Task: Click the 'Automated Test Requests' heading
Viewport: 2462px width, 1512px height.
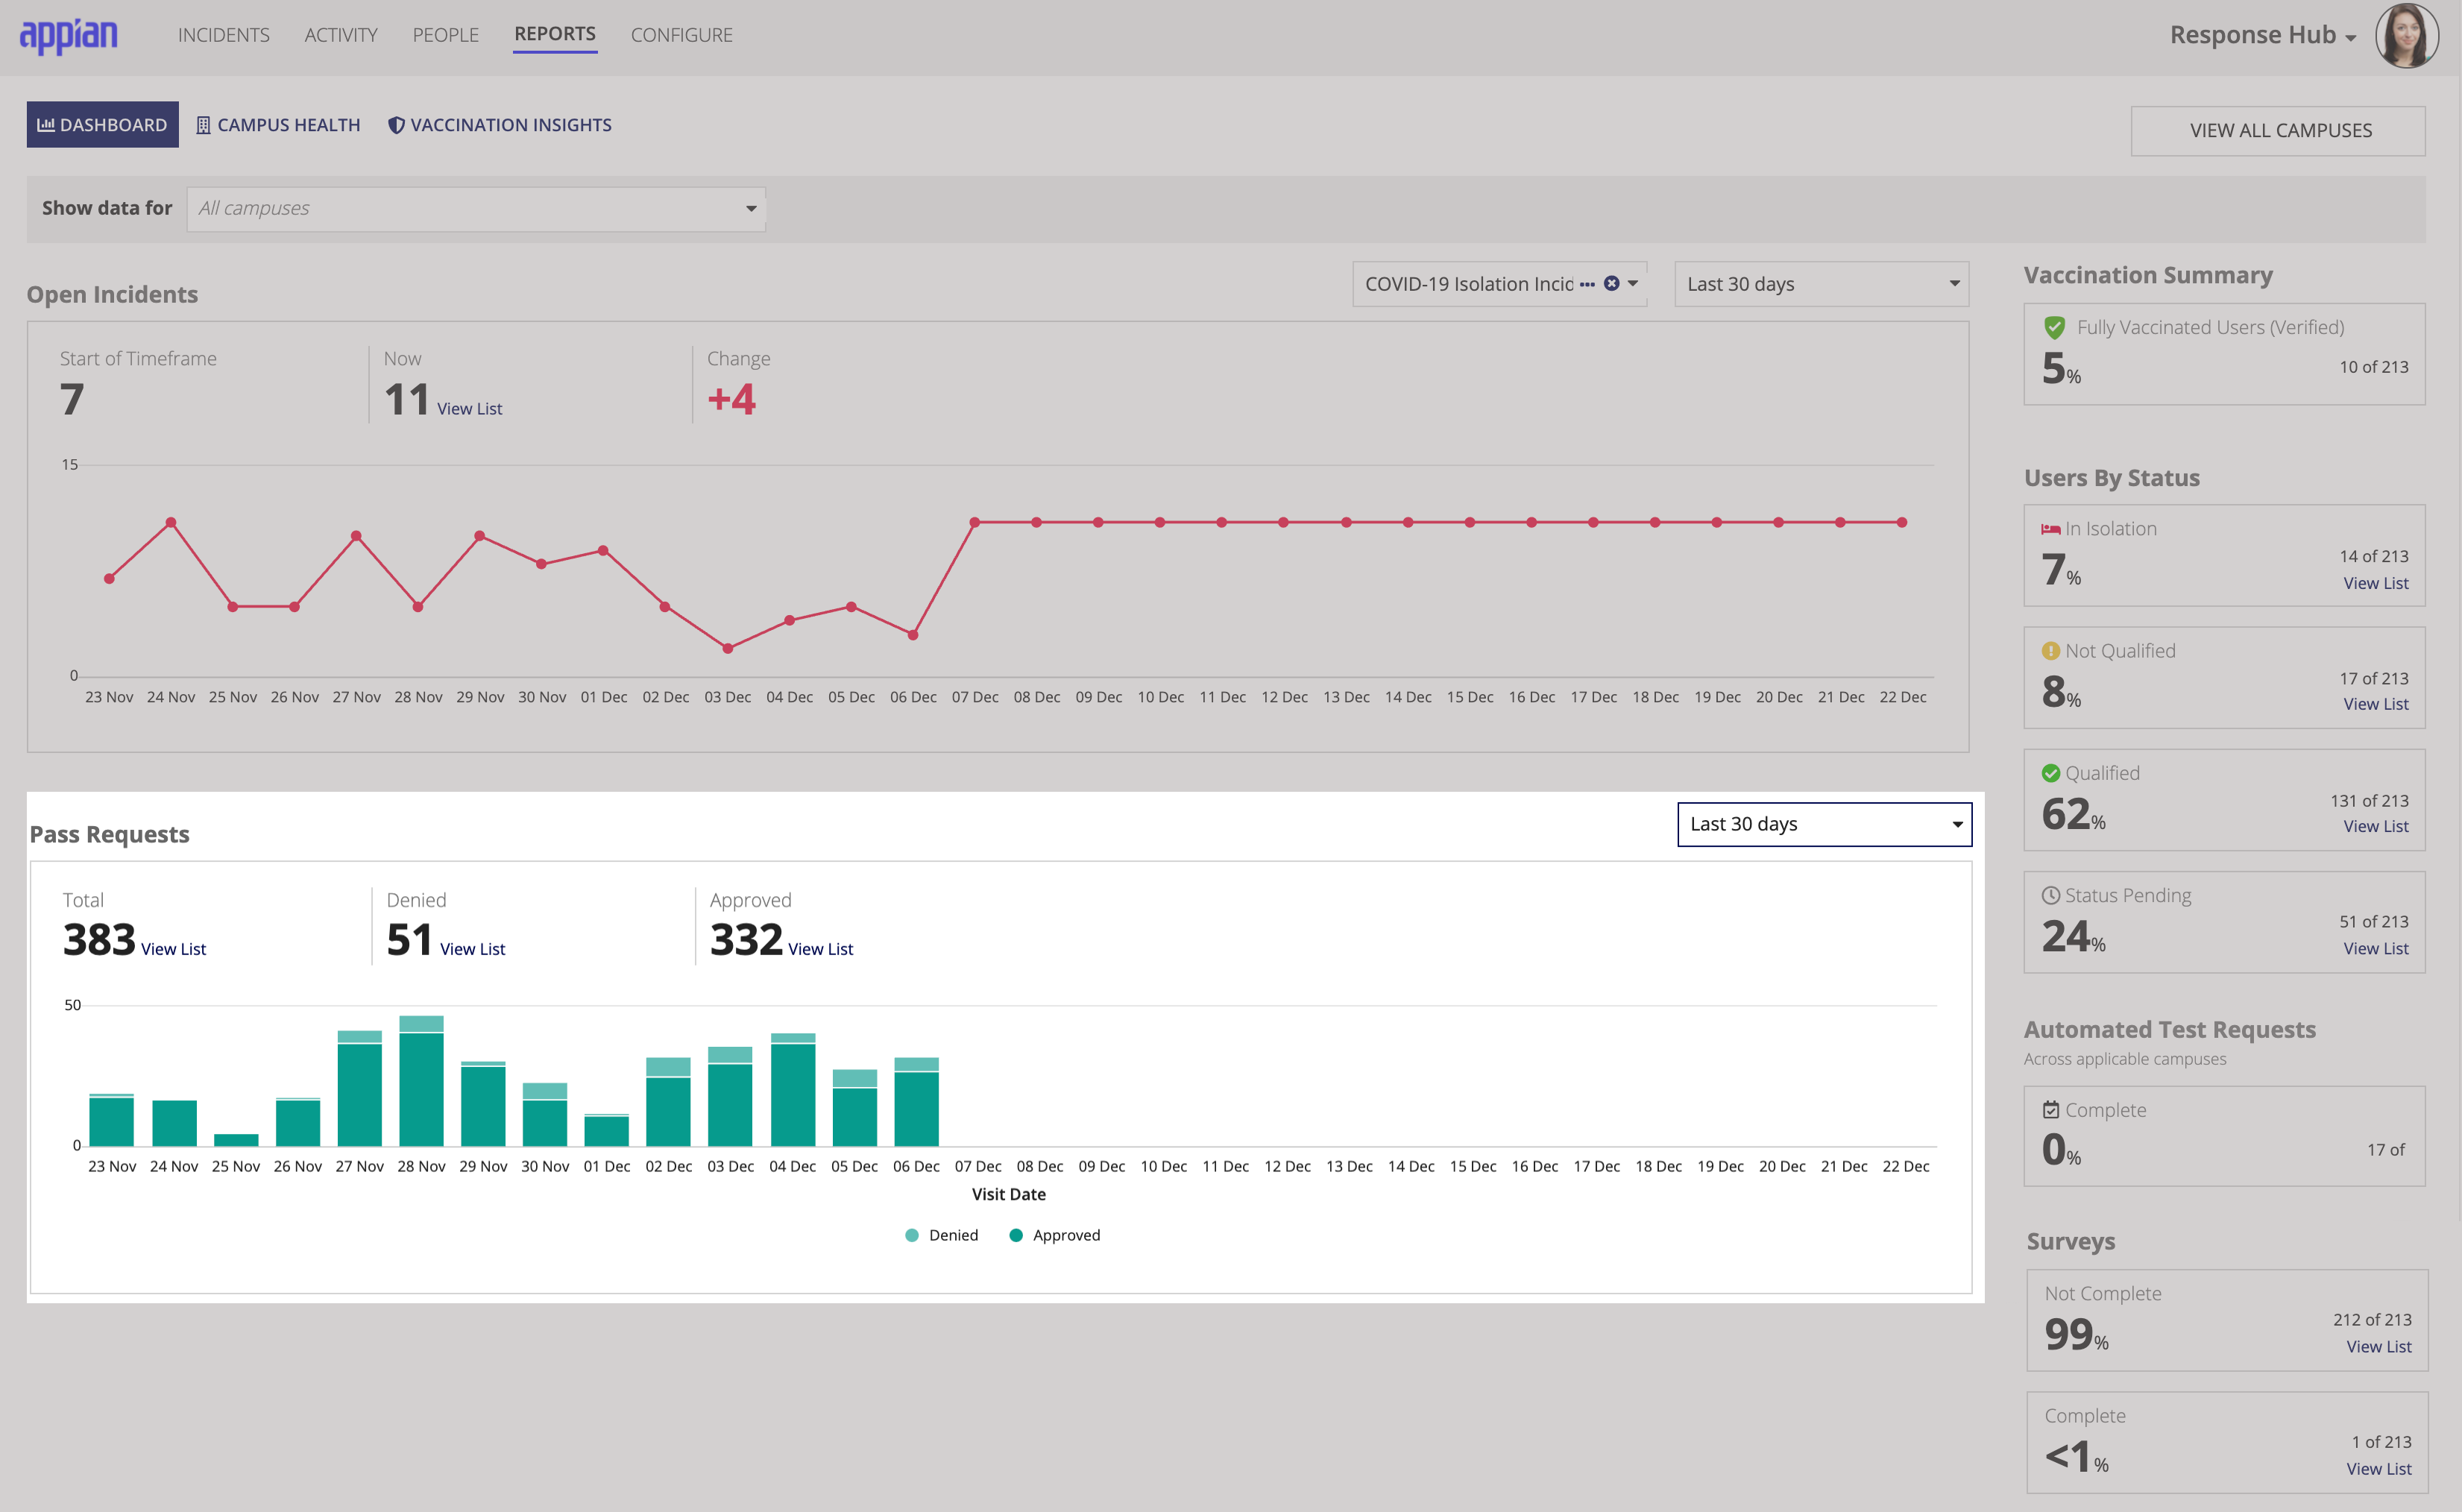Action: coord(2169,1029)
